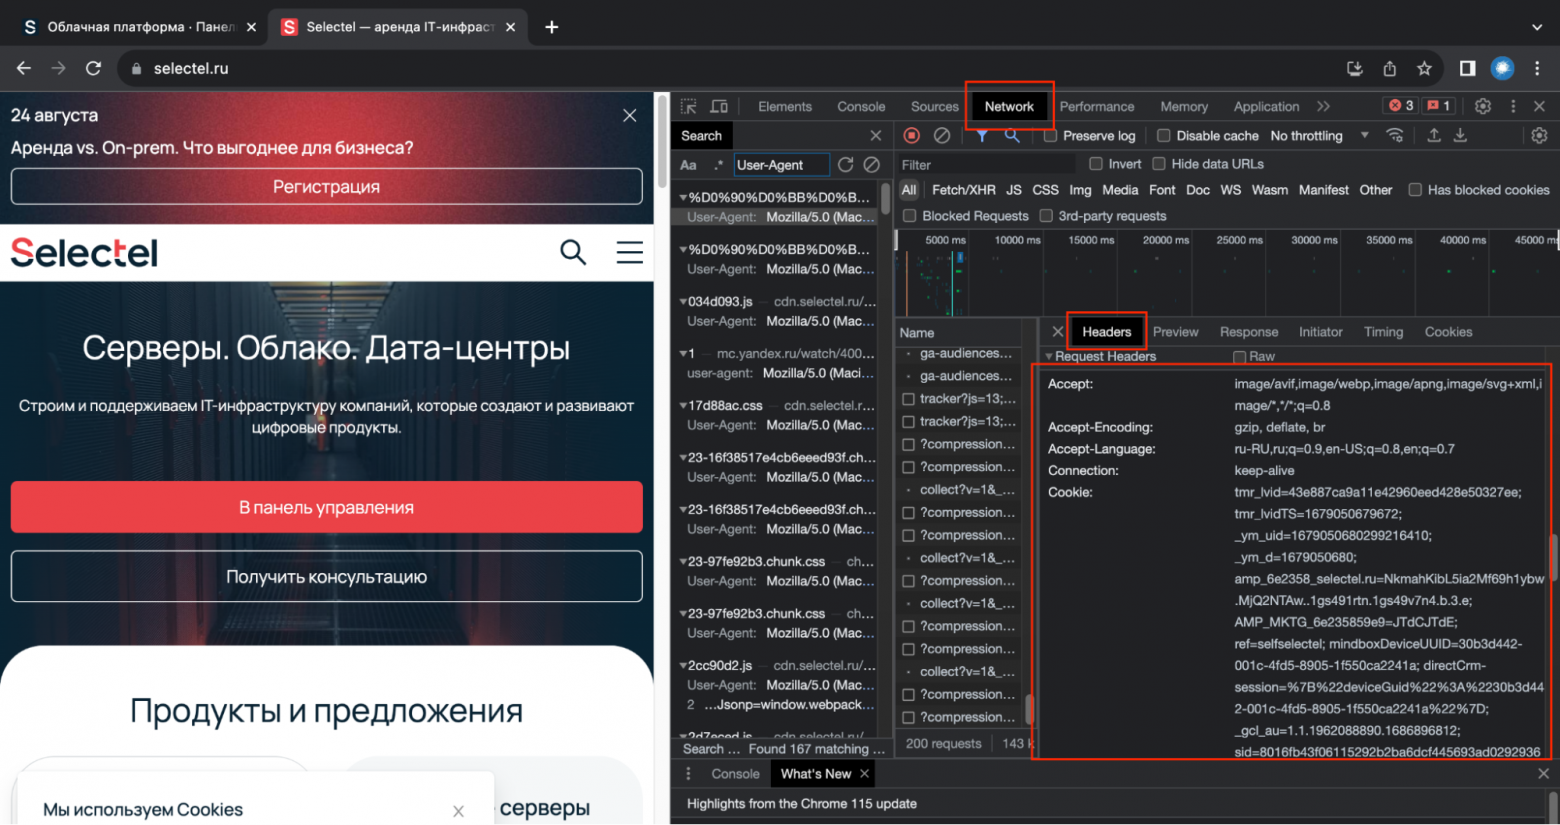This screenshot has width=1560, height=825.
Task: Toggle the network filter funnel icon
Action: [x=982, y=135]
